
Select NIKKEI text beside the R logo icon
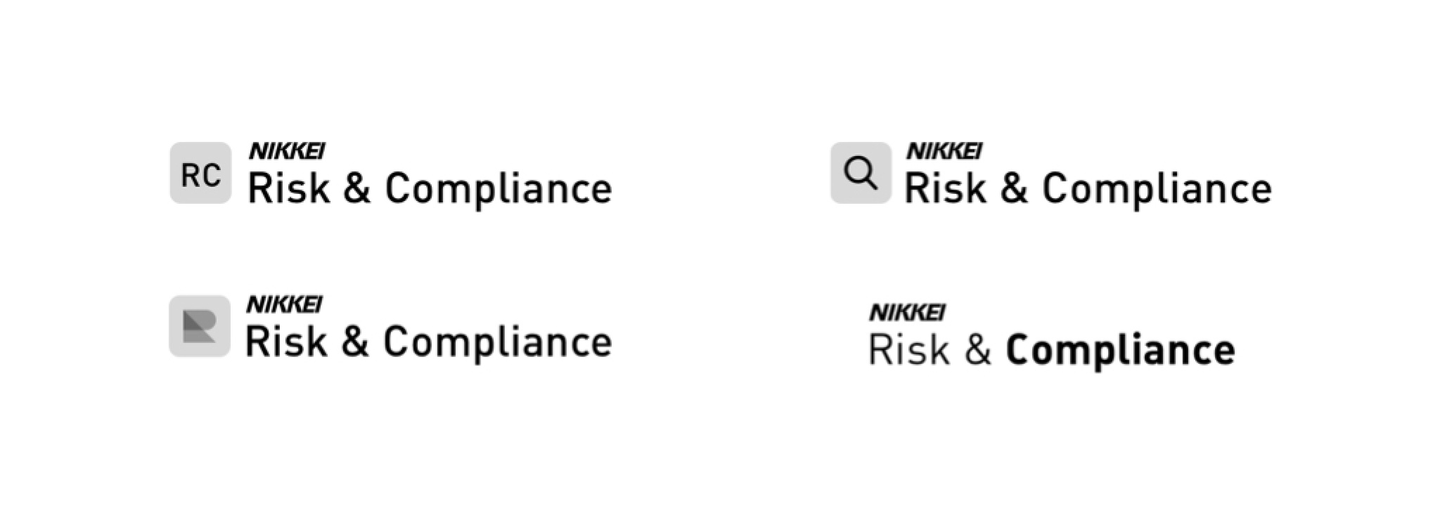pos(285,304)
